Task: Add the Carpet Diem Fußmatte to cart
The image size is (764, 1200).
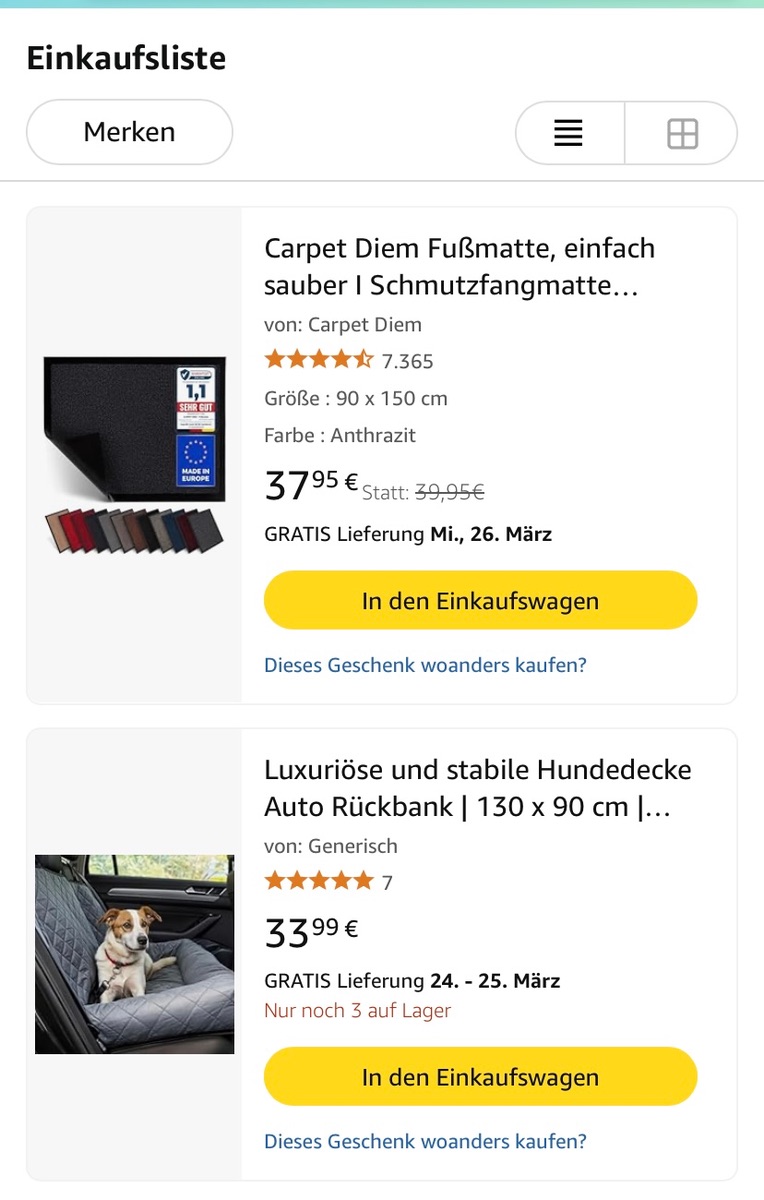Action: 480,601
